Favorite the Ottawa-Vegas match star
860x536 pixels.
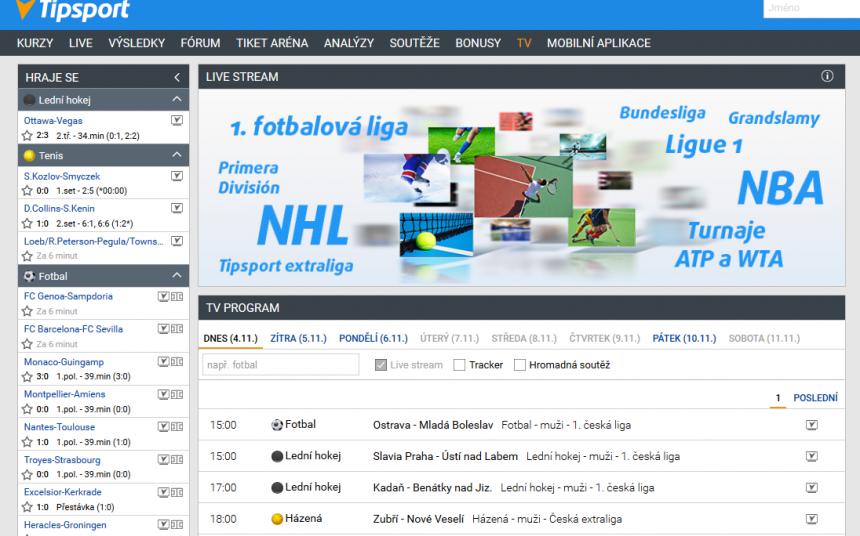pyautogui.click(x=27, y=136)
